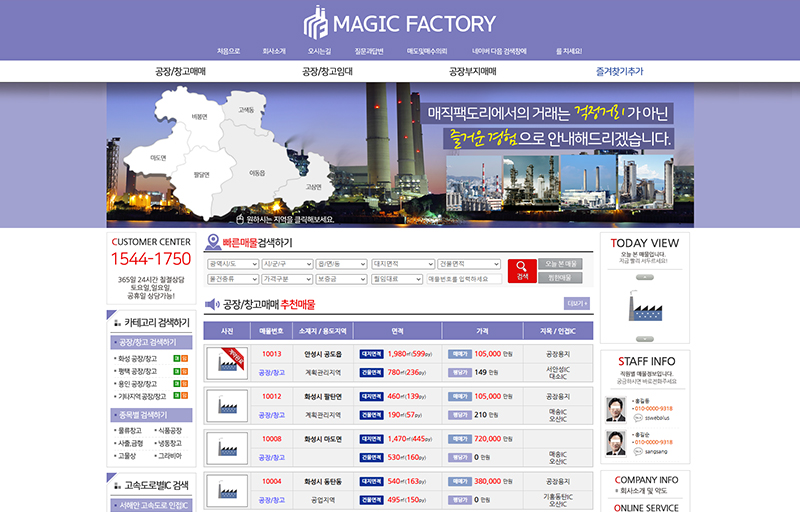
Task: Open the 공장/창고임대 main menu
Action: click(x=327, y=71)
